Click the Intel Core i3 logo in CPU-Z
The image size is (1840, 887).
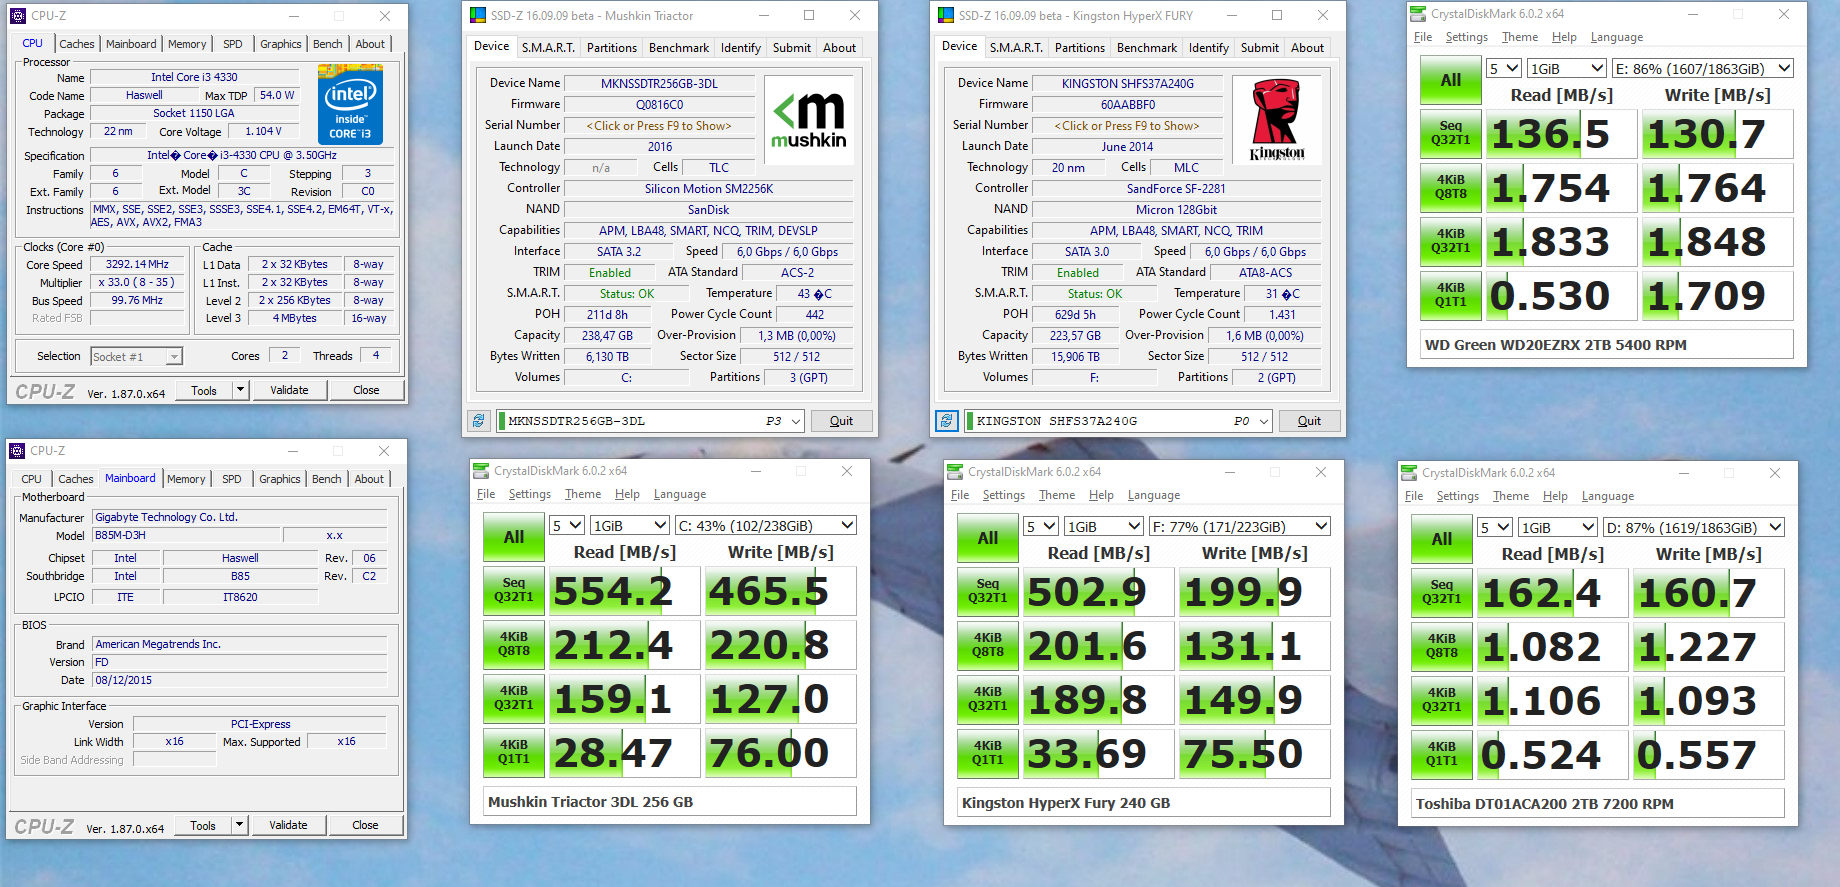[350, 104]
